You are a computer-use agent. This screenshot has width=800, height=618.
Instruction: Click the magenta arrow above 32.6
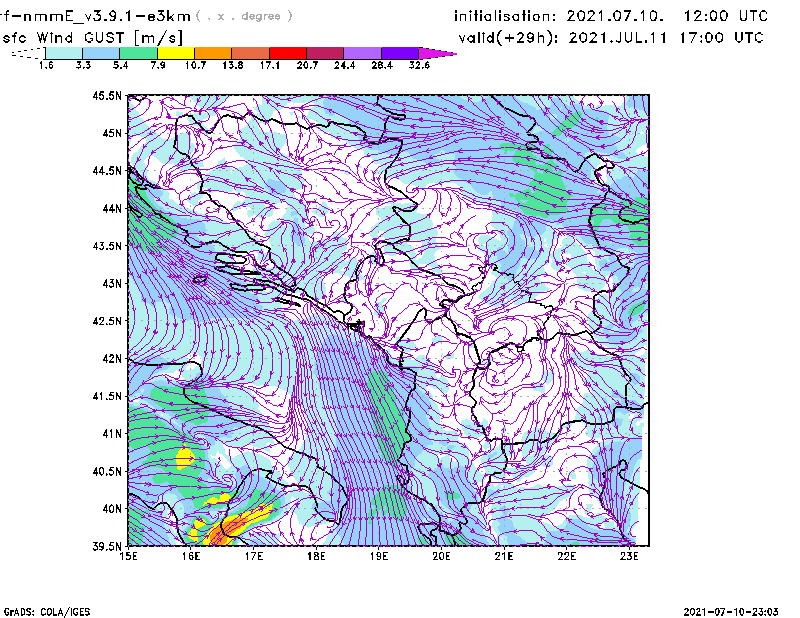437,53
